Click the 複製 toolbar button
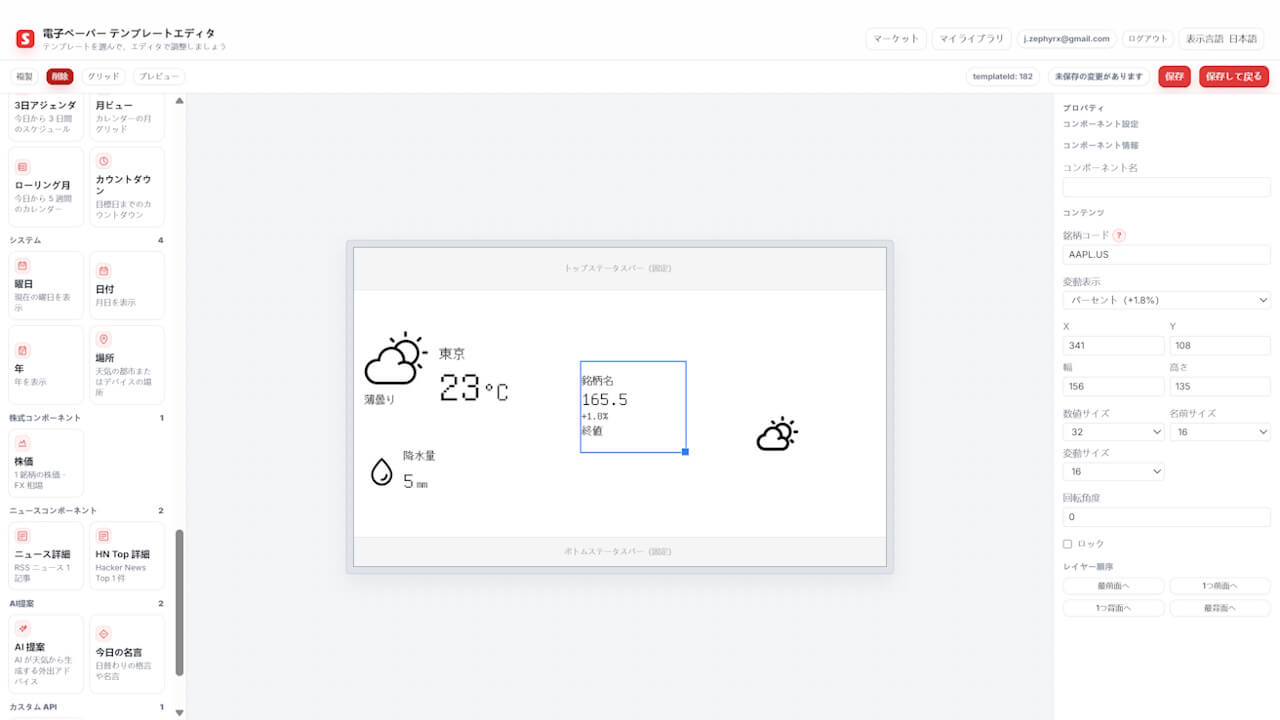Viewport: 1280px width, 720px height. coord(25,76)
